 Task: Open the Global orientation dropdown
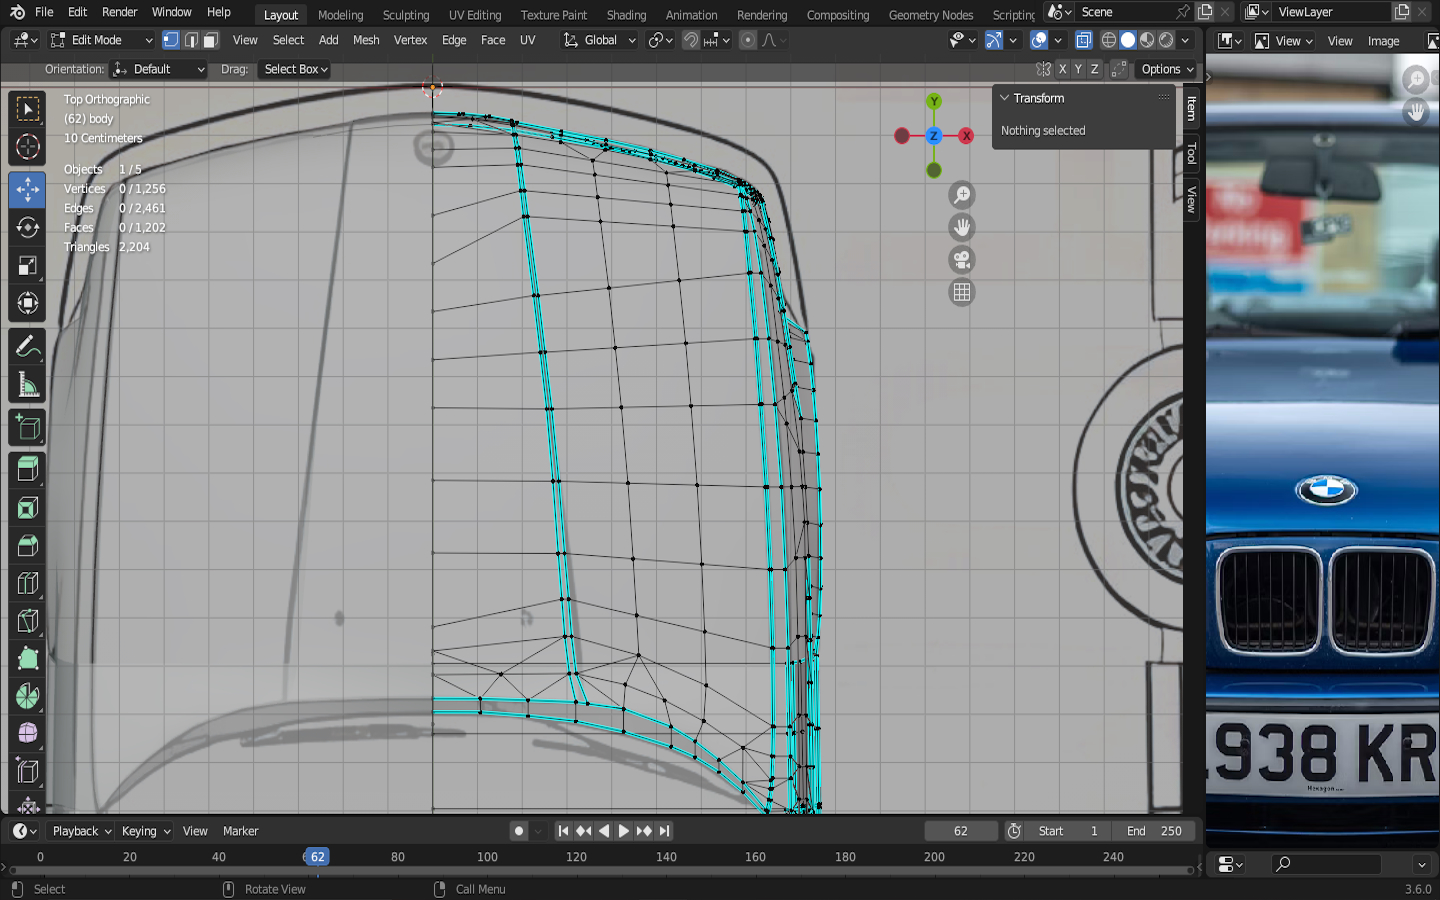pyautogui.click(x=599, y=40)
